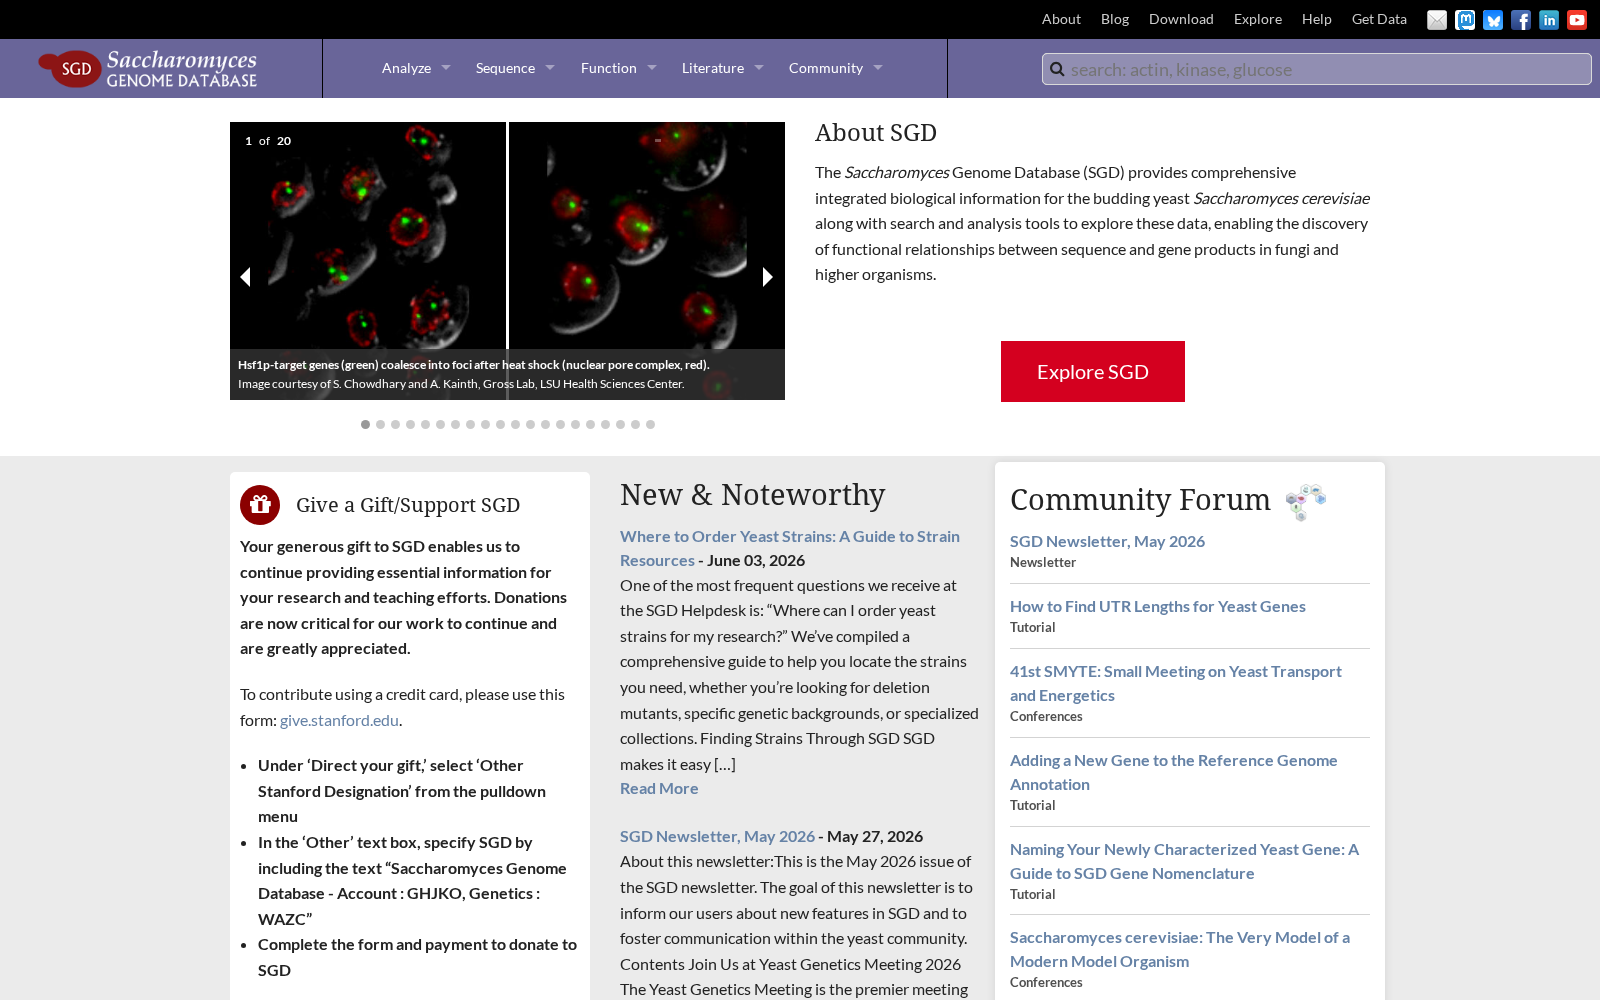Focus the search input field
The height and width of the screenshot is (1000, 1600).
pos(1317,69)
